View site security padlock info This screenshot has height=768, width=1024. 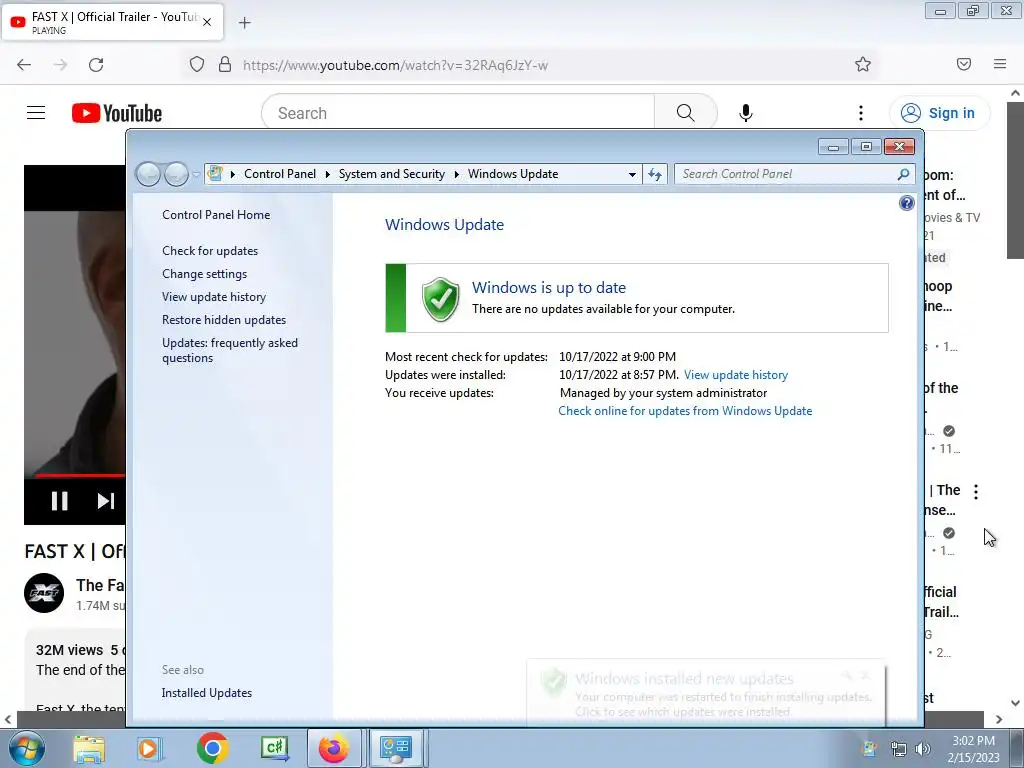pyautogui.click(x=225, y=64)
